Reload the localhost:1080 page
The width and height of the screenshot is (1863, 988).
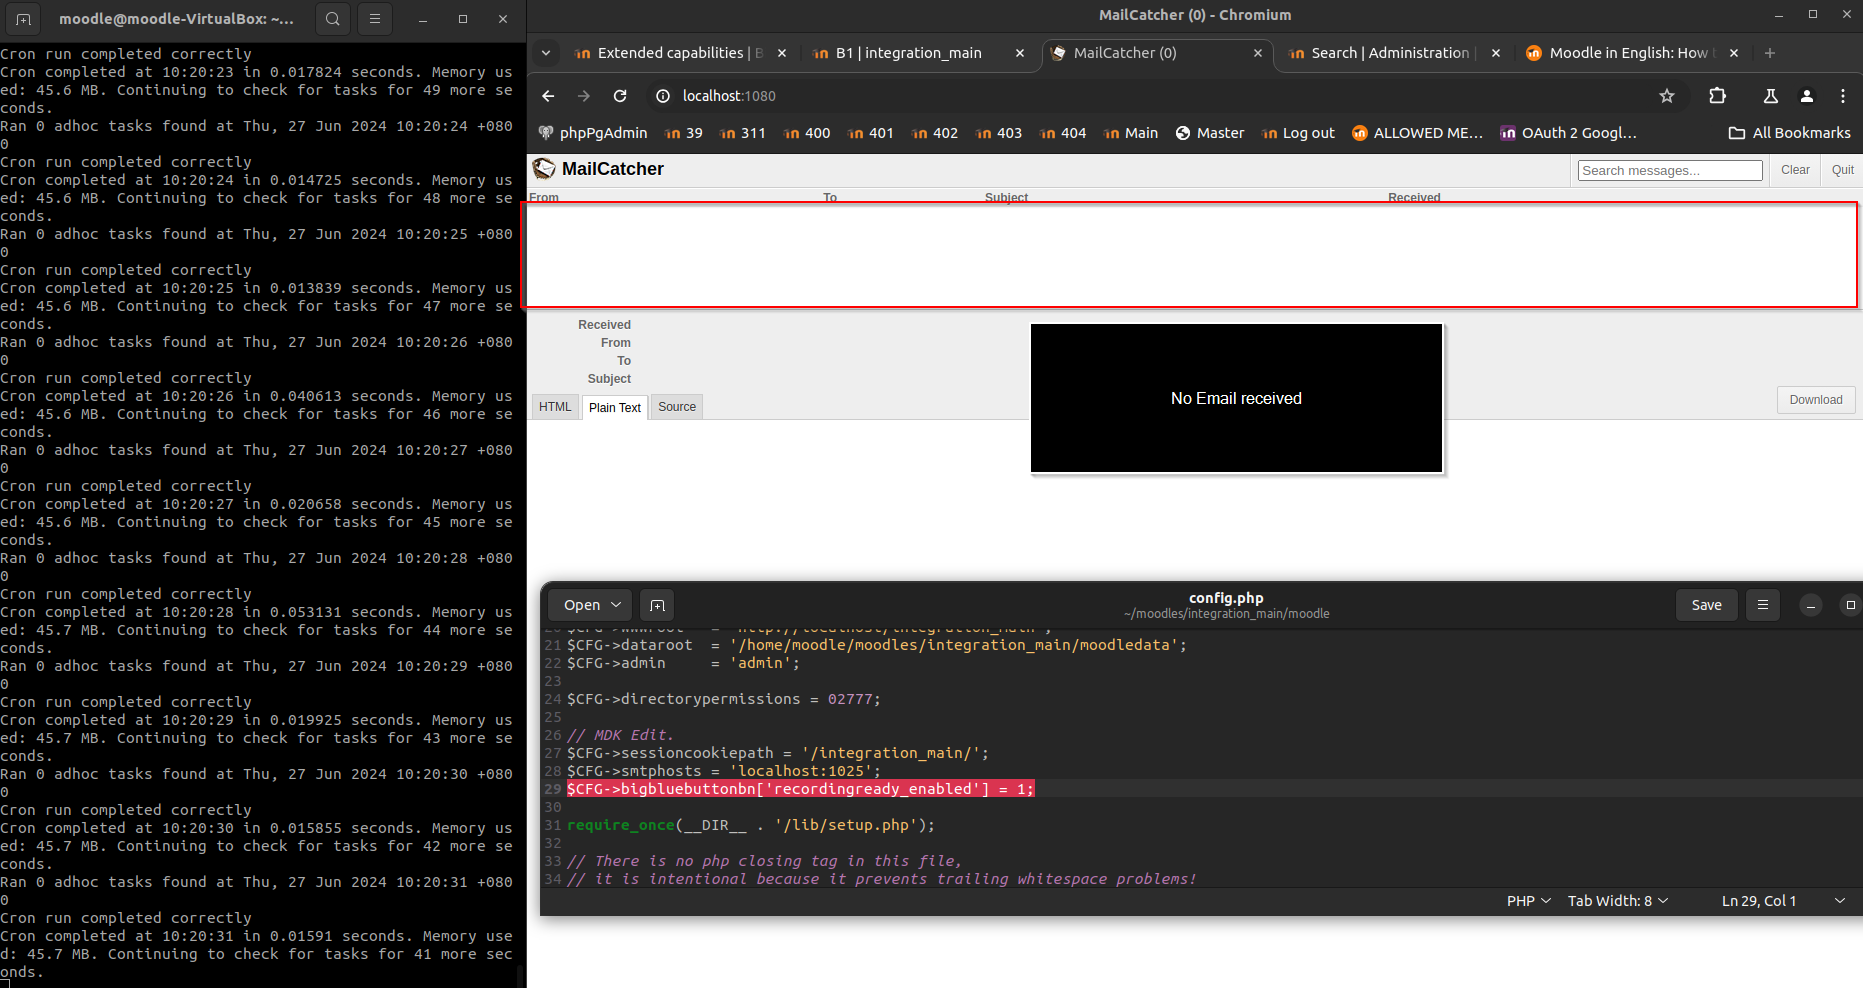[x=620, y=96]
